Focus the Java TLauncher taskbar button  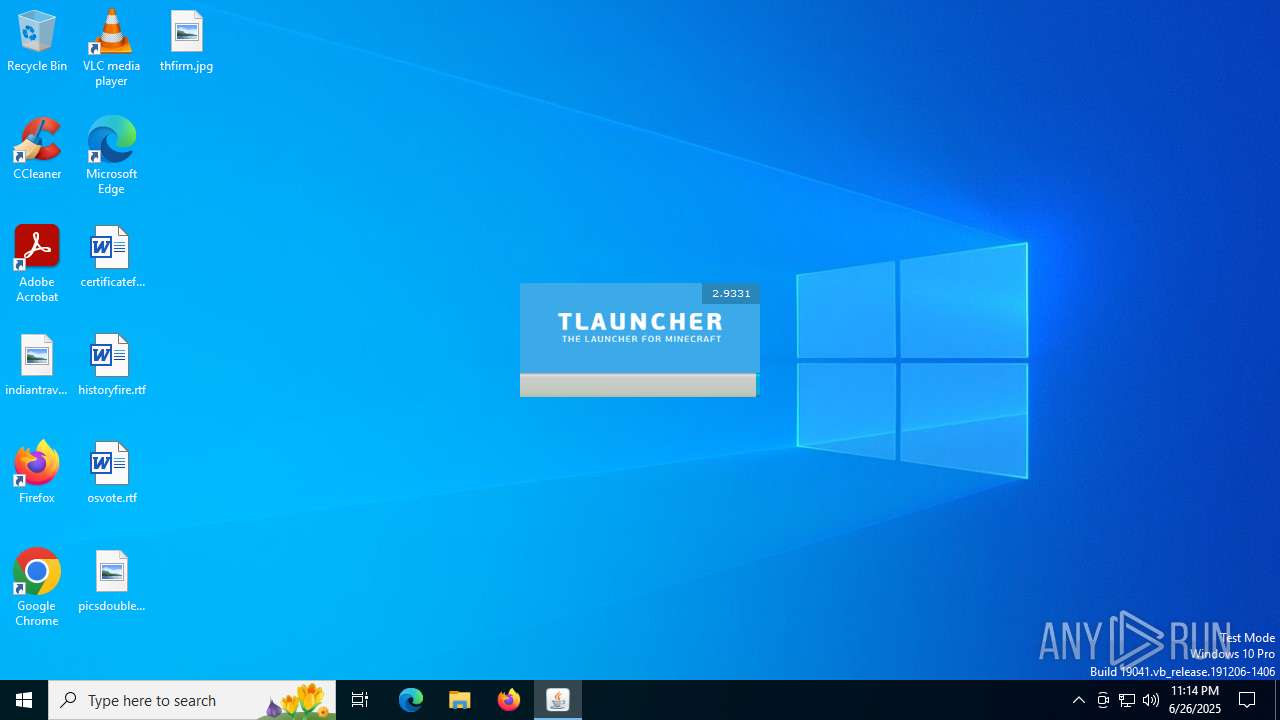[x=558, y=700]
